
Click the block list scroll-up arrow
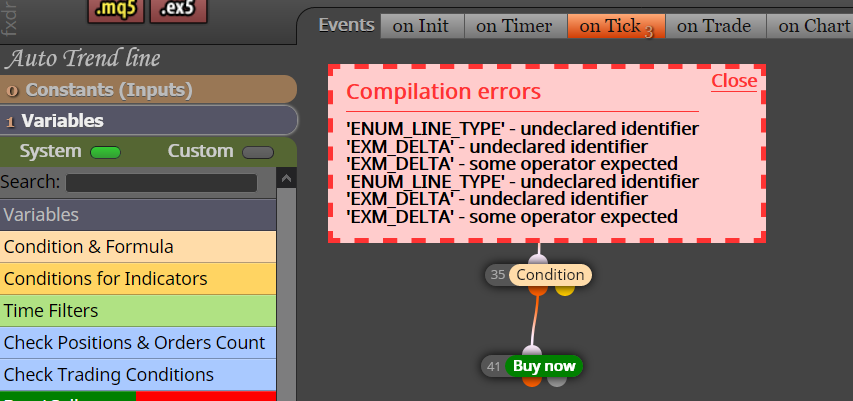(x=287, y=178)
